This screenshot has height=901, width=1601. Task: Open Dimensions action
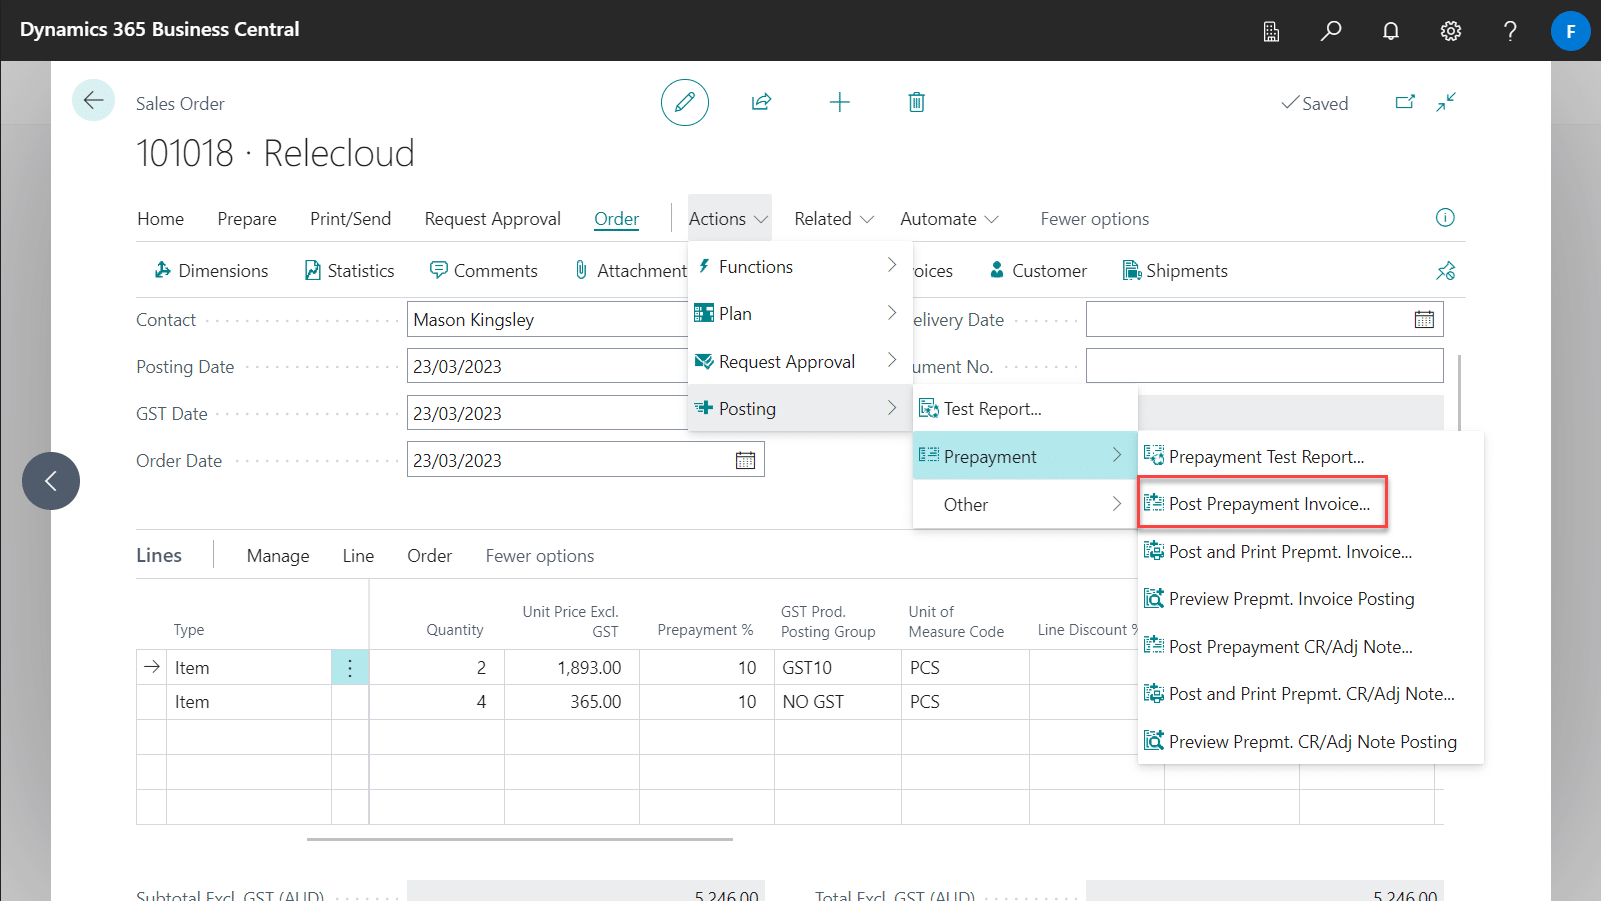pyautogui.click(x=211, y=270)
